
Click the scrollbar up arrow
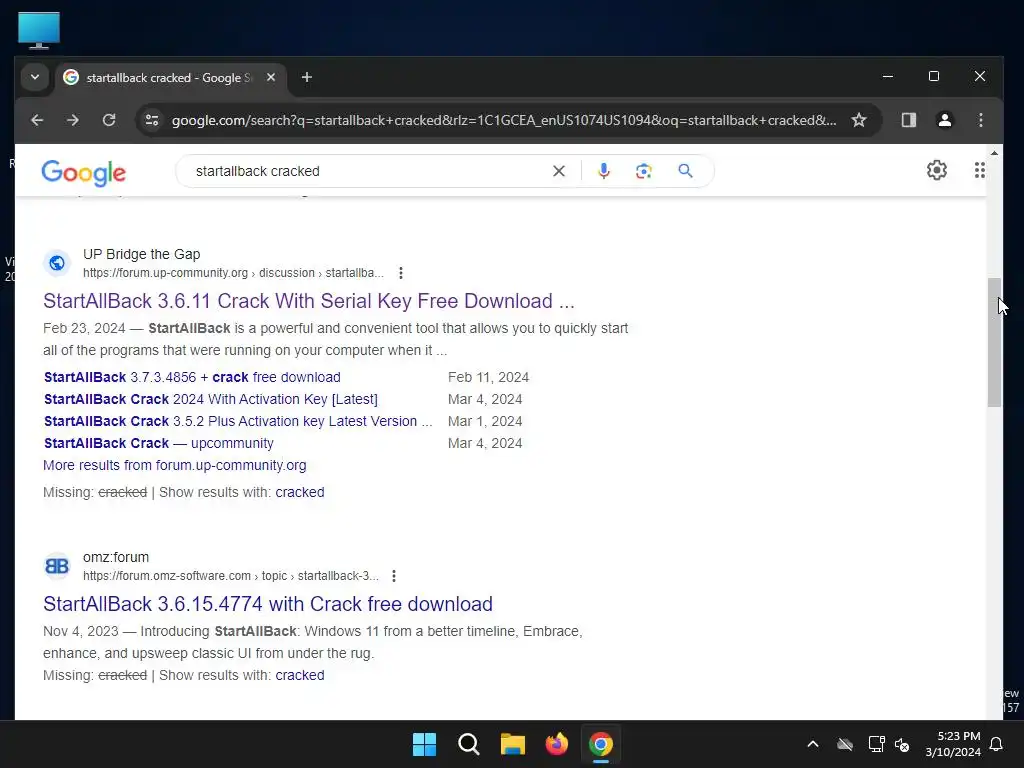[x=994, y=153]
